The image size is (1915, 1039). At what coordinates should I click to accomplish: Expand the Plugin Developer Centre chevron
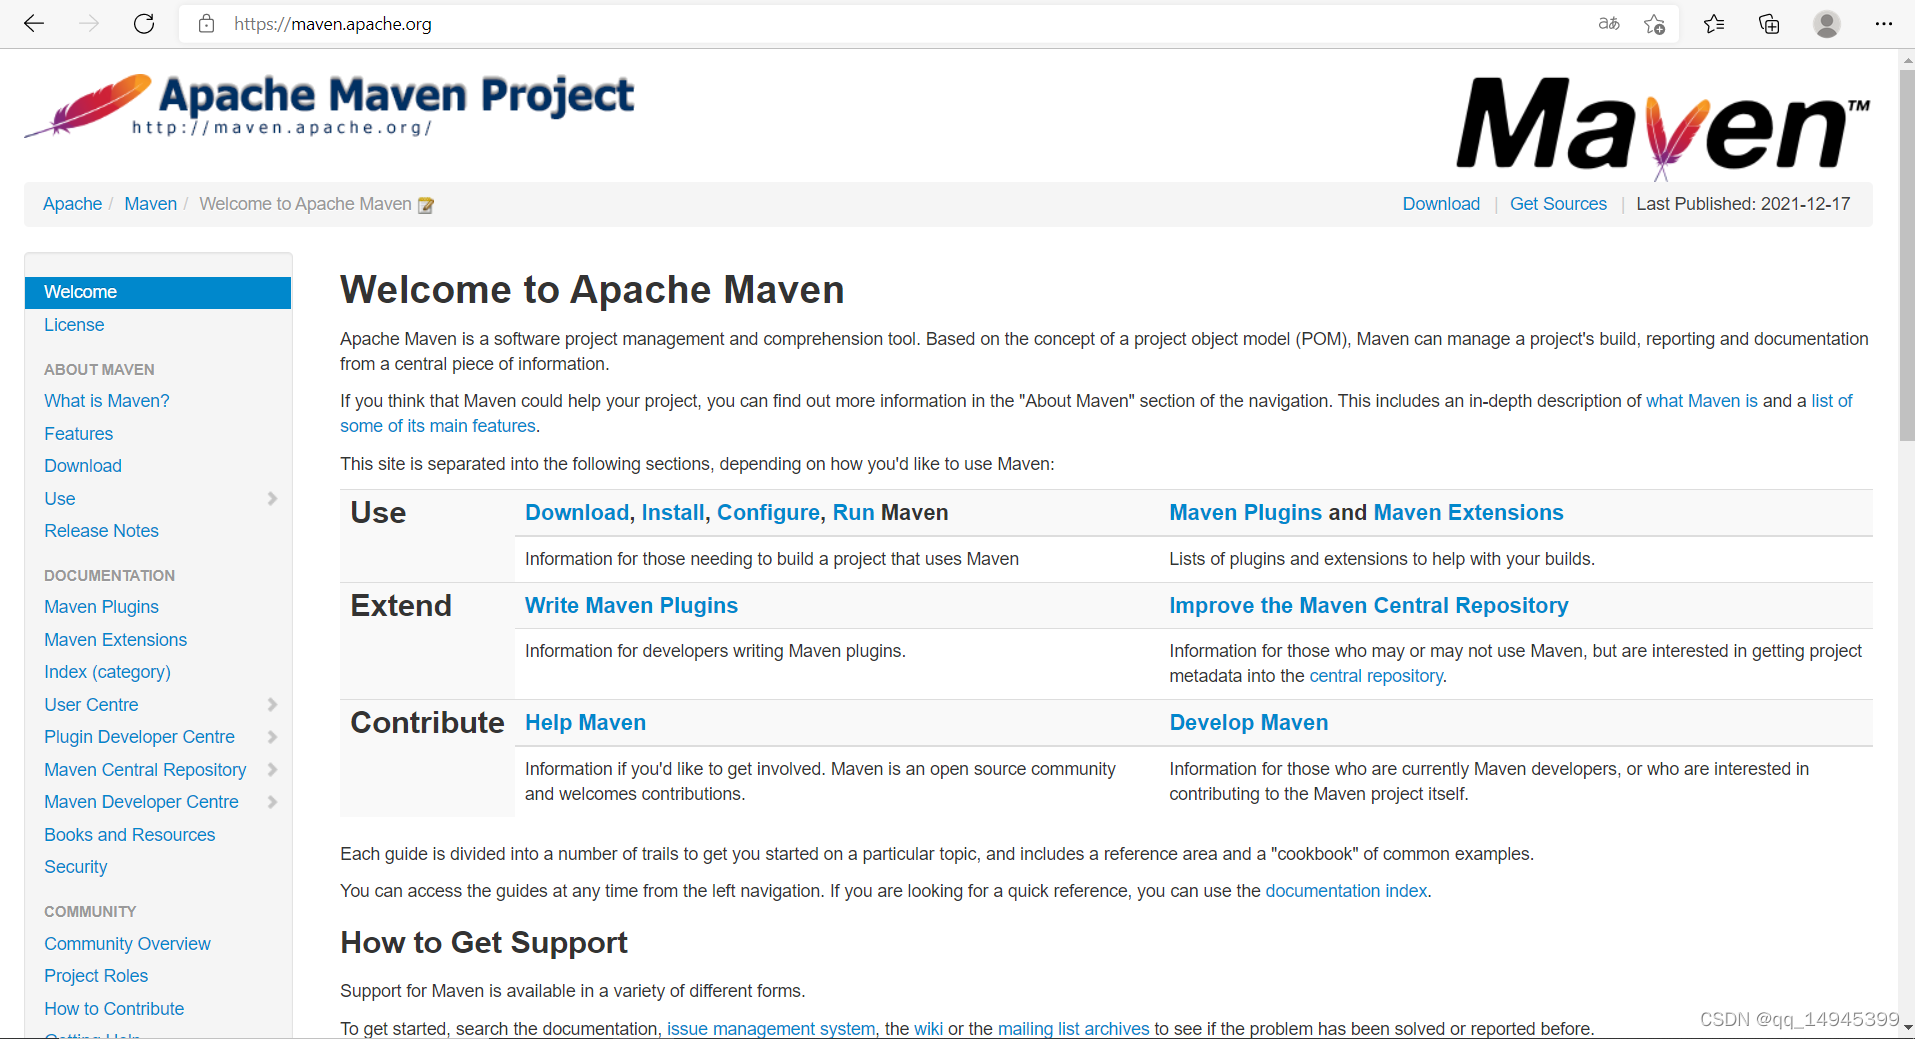point(272,737)
